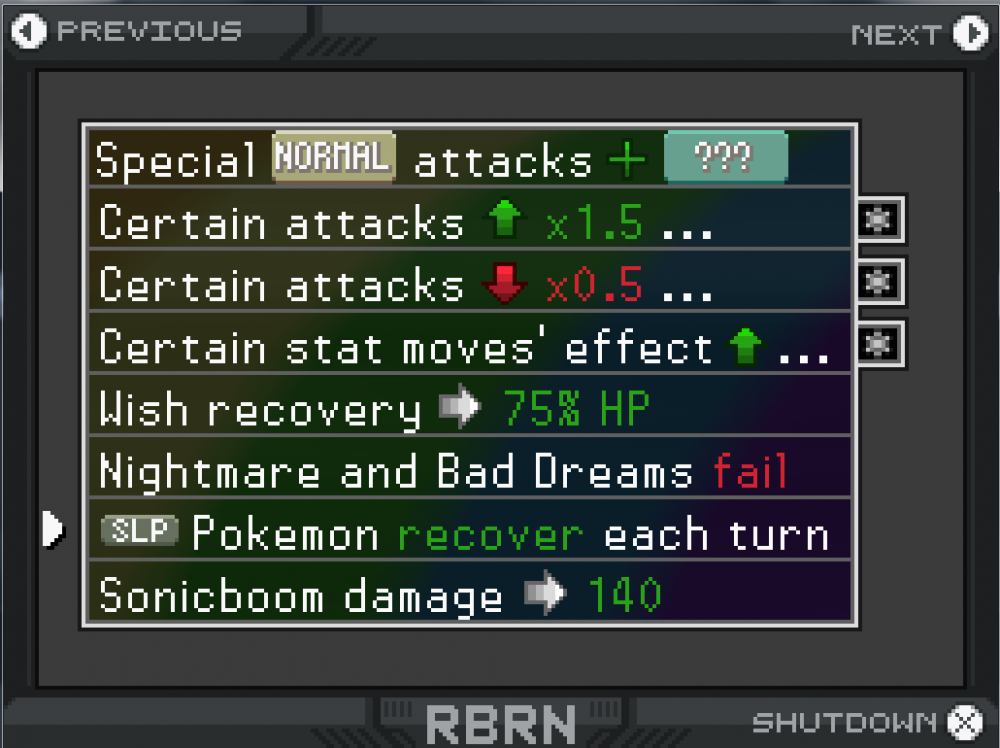Click the Next right-arrow icon

coord(971,33)
